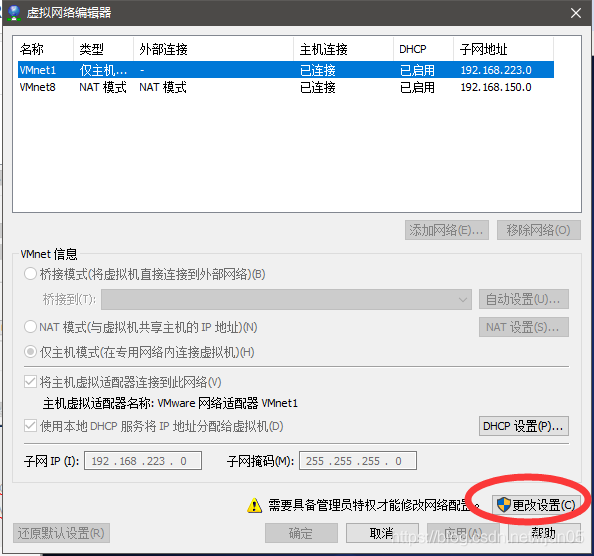594x556 pixels.
Task: Select 仅主机模式 radio button
Action: pyautogui.click(x=30, y=352)
